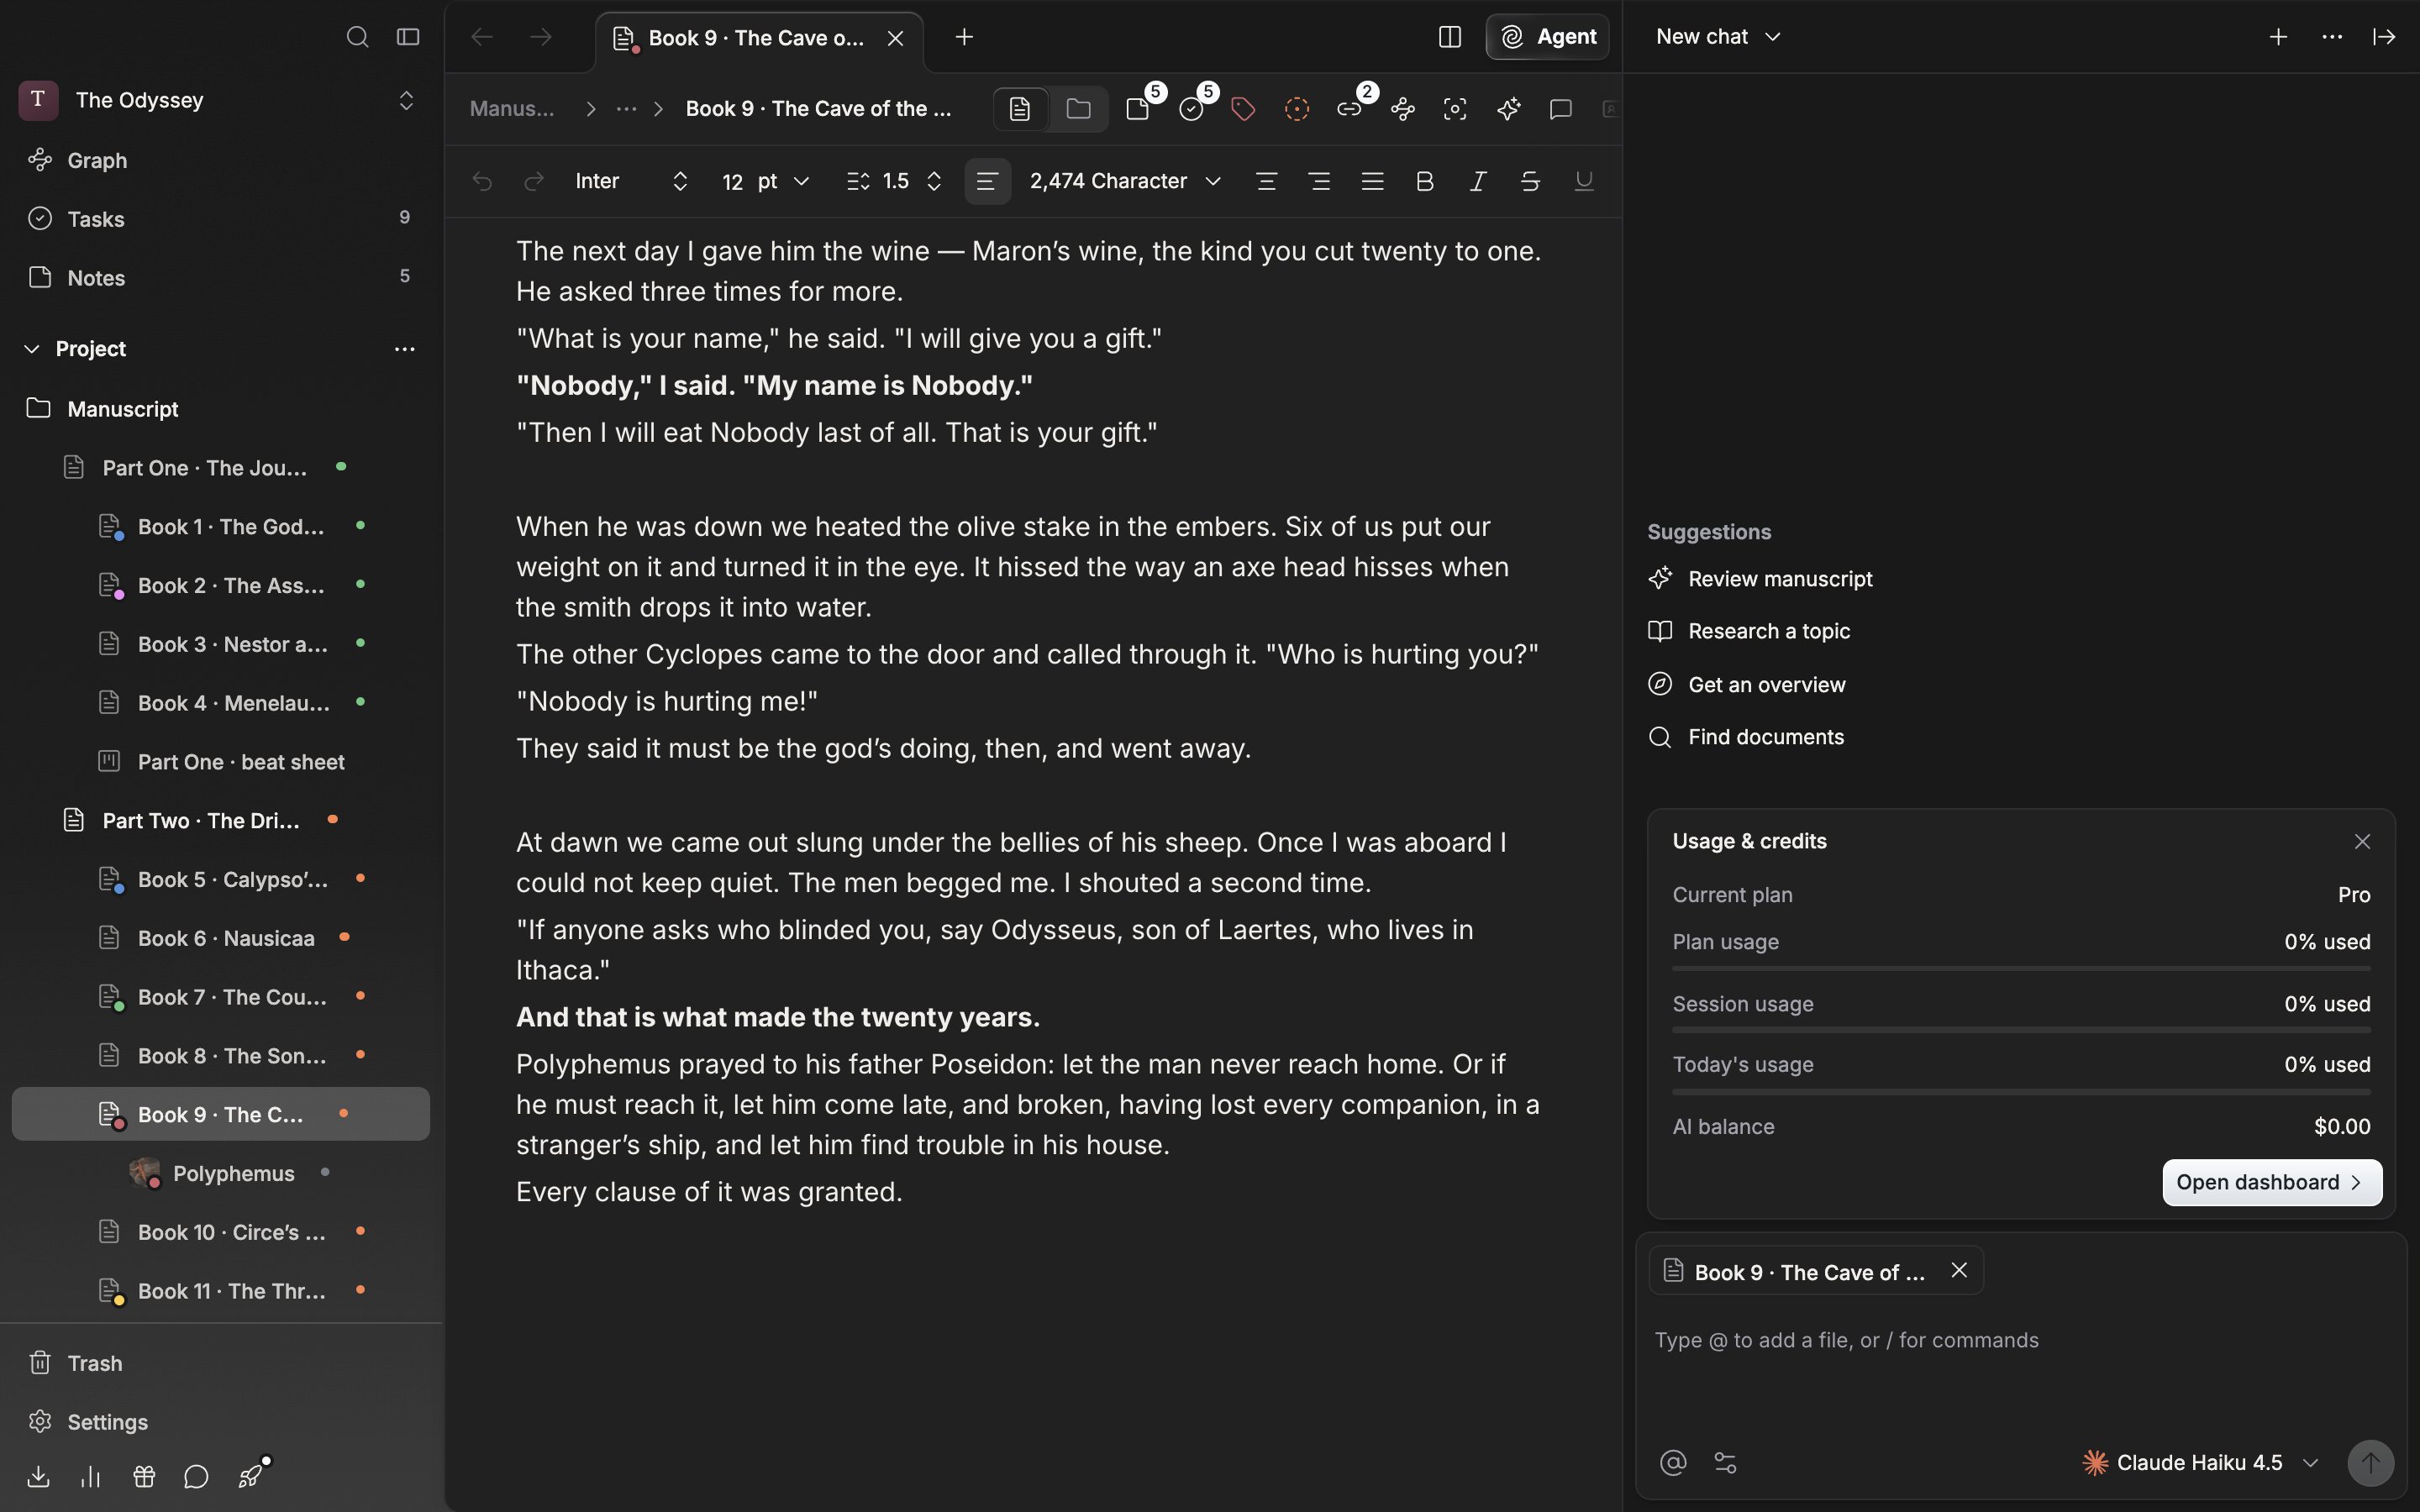2420x1512 pixels.
Task: Select center text alignment
Action: [1266, 181]
